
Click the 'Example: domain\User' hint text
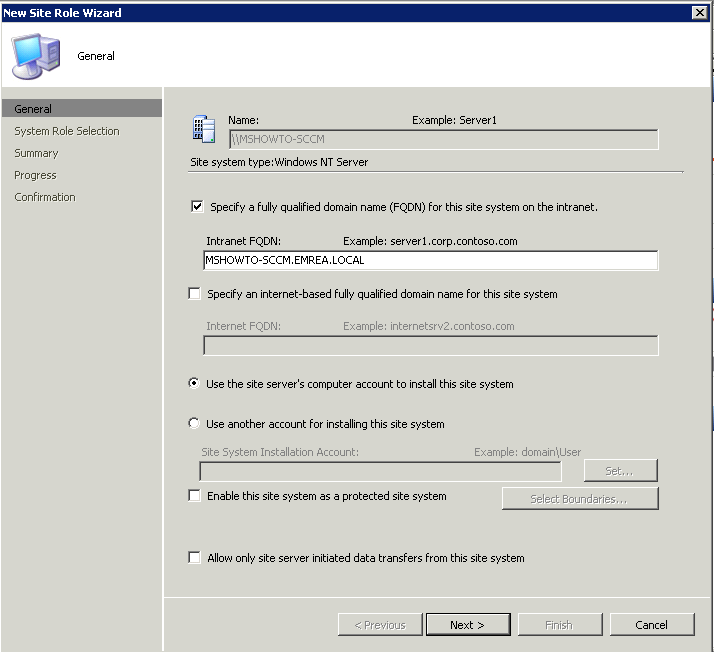pos(528,452)
